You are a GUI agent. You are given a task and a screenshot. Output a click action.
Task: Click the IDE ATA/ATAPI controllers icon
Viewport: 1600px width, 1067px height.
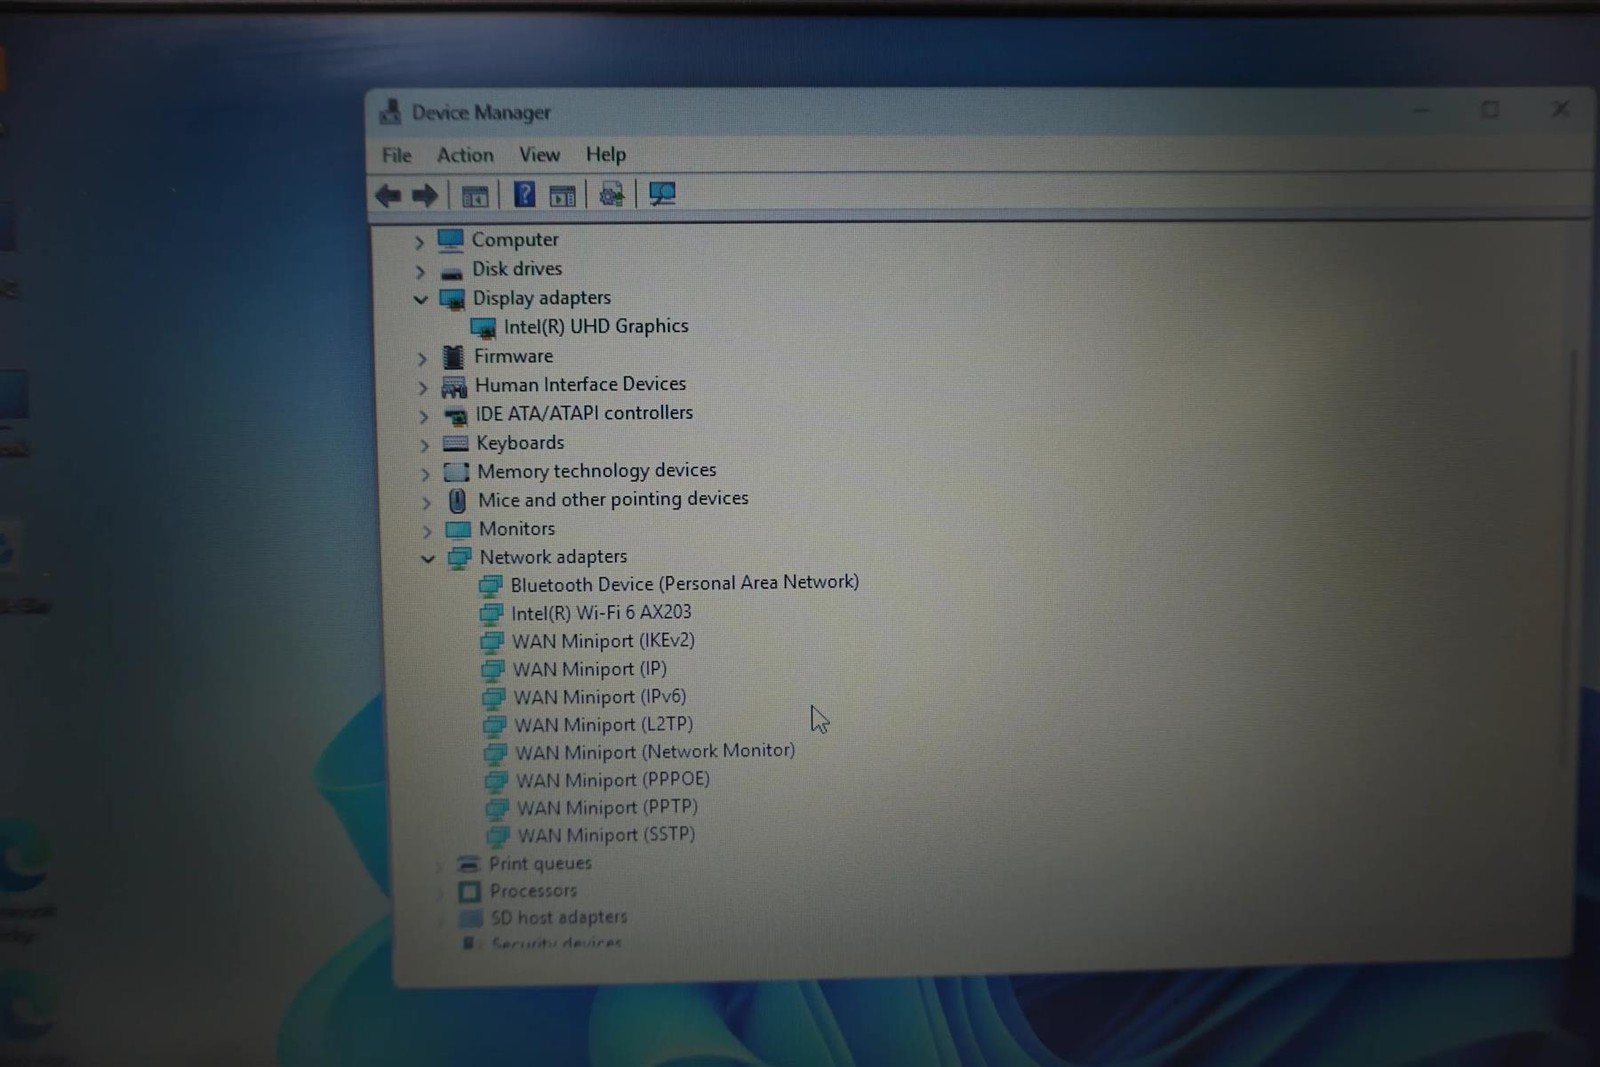(455, 415)
